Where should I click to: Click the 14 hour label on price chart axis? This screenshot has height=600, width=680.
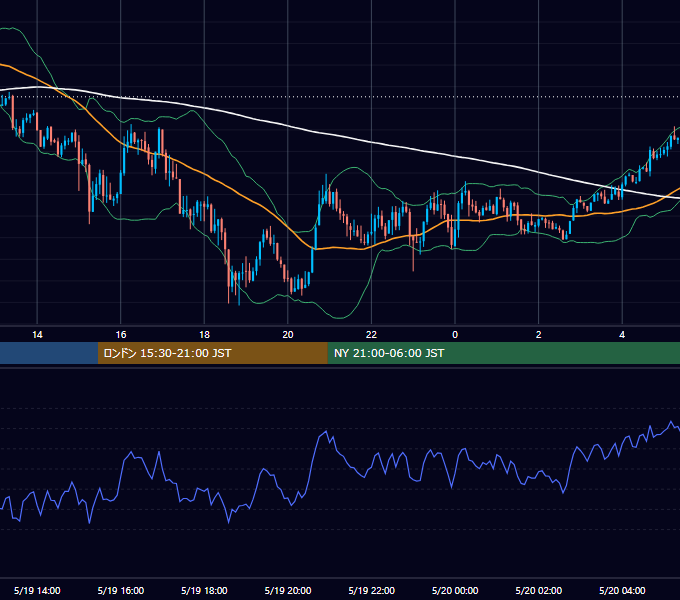37,335
